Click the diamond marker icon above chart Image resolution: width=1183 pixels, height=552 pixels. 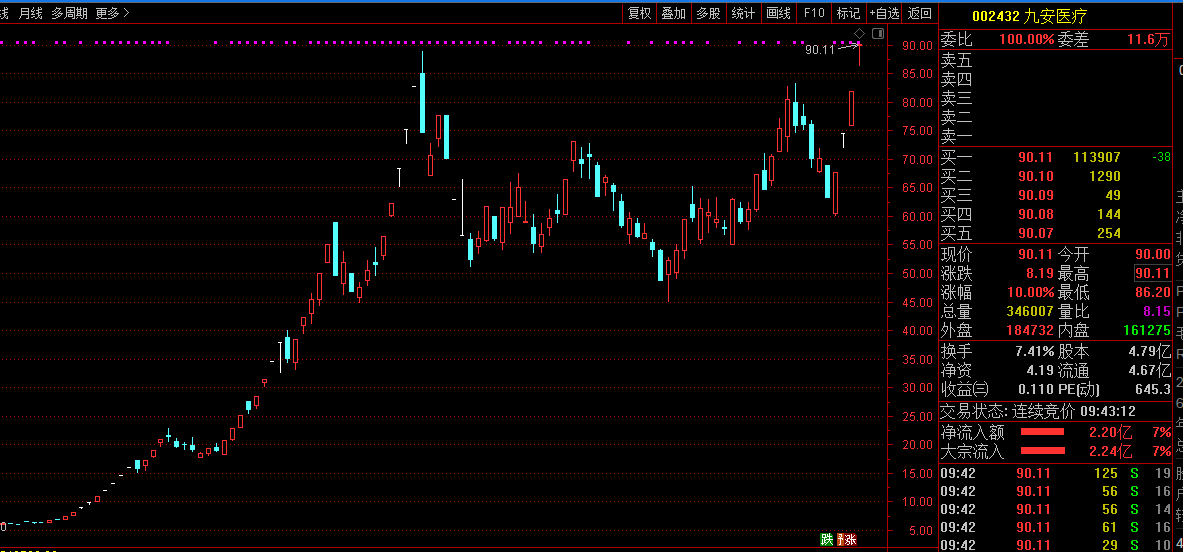pos(859,33)
